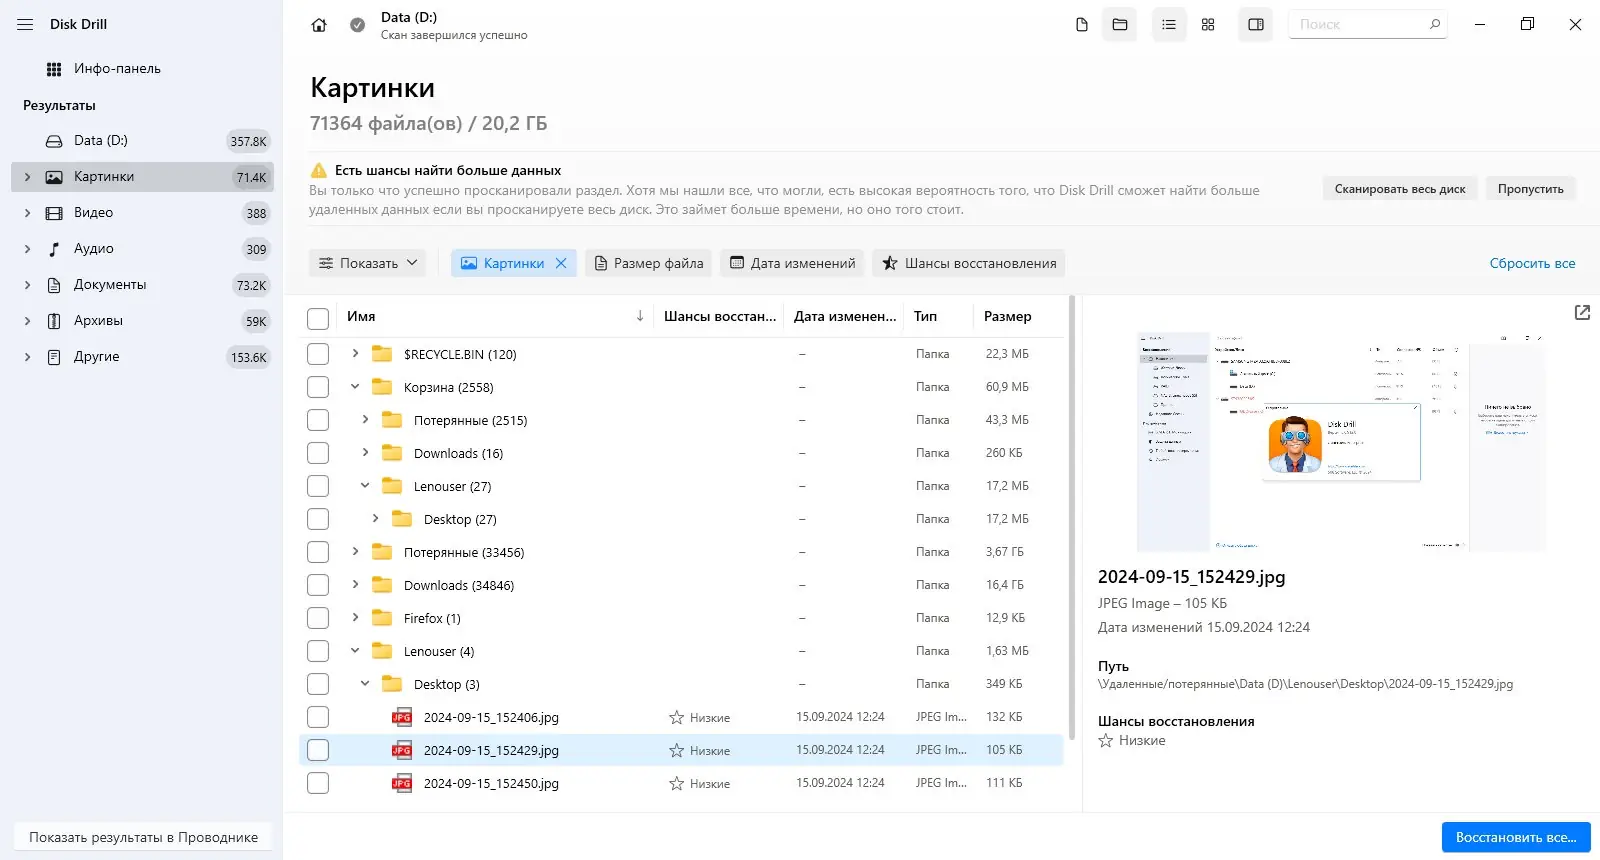Expand Видео category in sidebar
1600x860 pixels.
[27, 213]
